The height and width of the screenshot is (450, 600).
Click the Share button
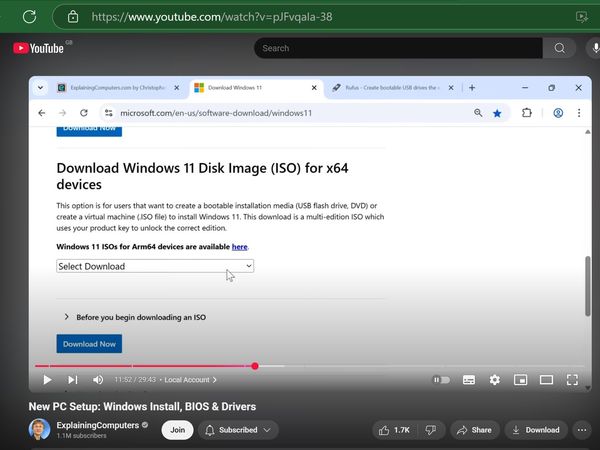475,430
